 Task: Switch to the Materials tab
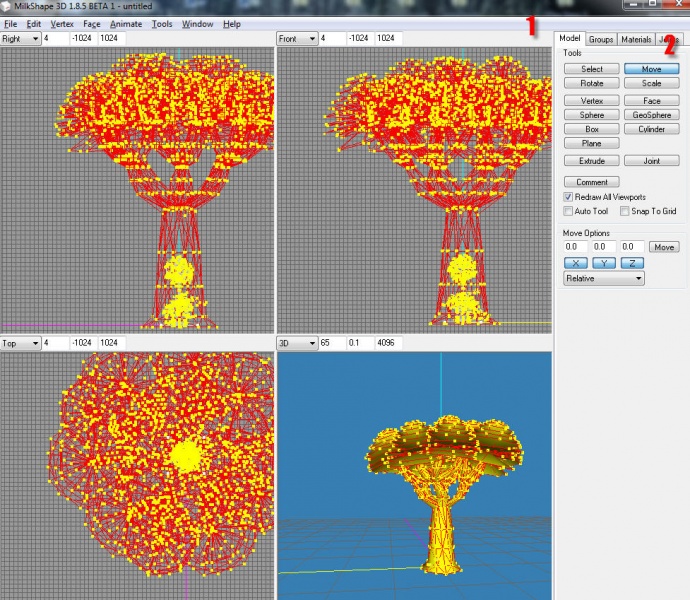(635, 40)
